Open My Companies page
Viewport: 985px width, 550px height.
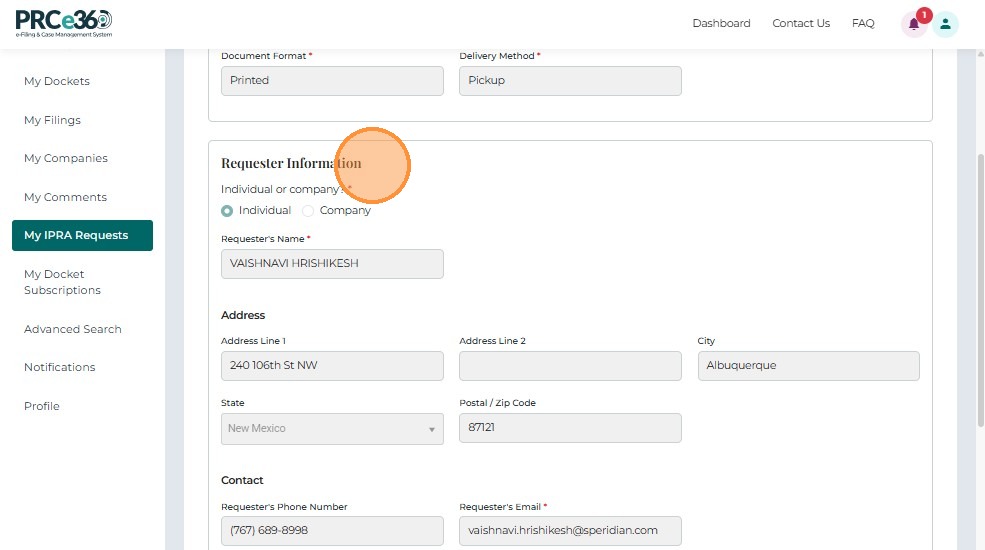[x=66, y=158]
